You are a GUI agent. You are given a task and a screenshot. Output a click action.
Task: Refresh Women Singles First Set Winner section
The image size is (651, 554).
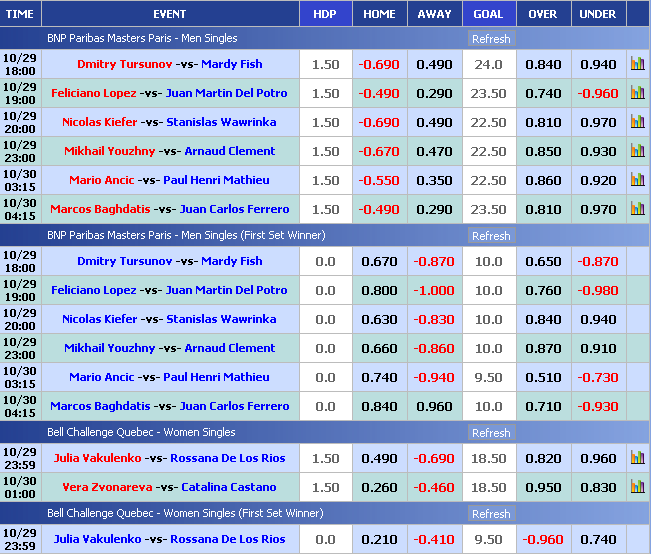click(490, 514)
